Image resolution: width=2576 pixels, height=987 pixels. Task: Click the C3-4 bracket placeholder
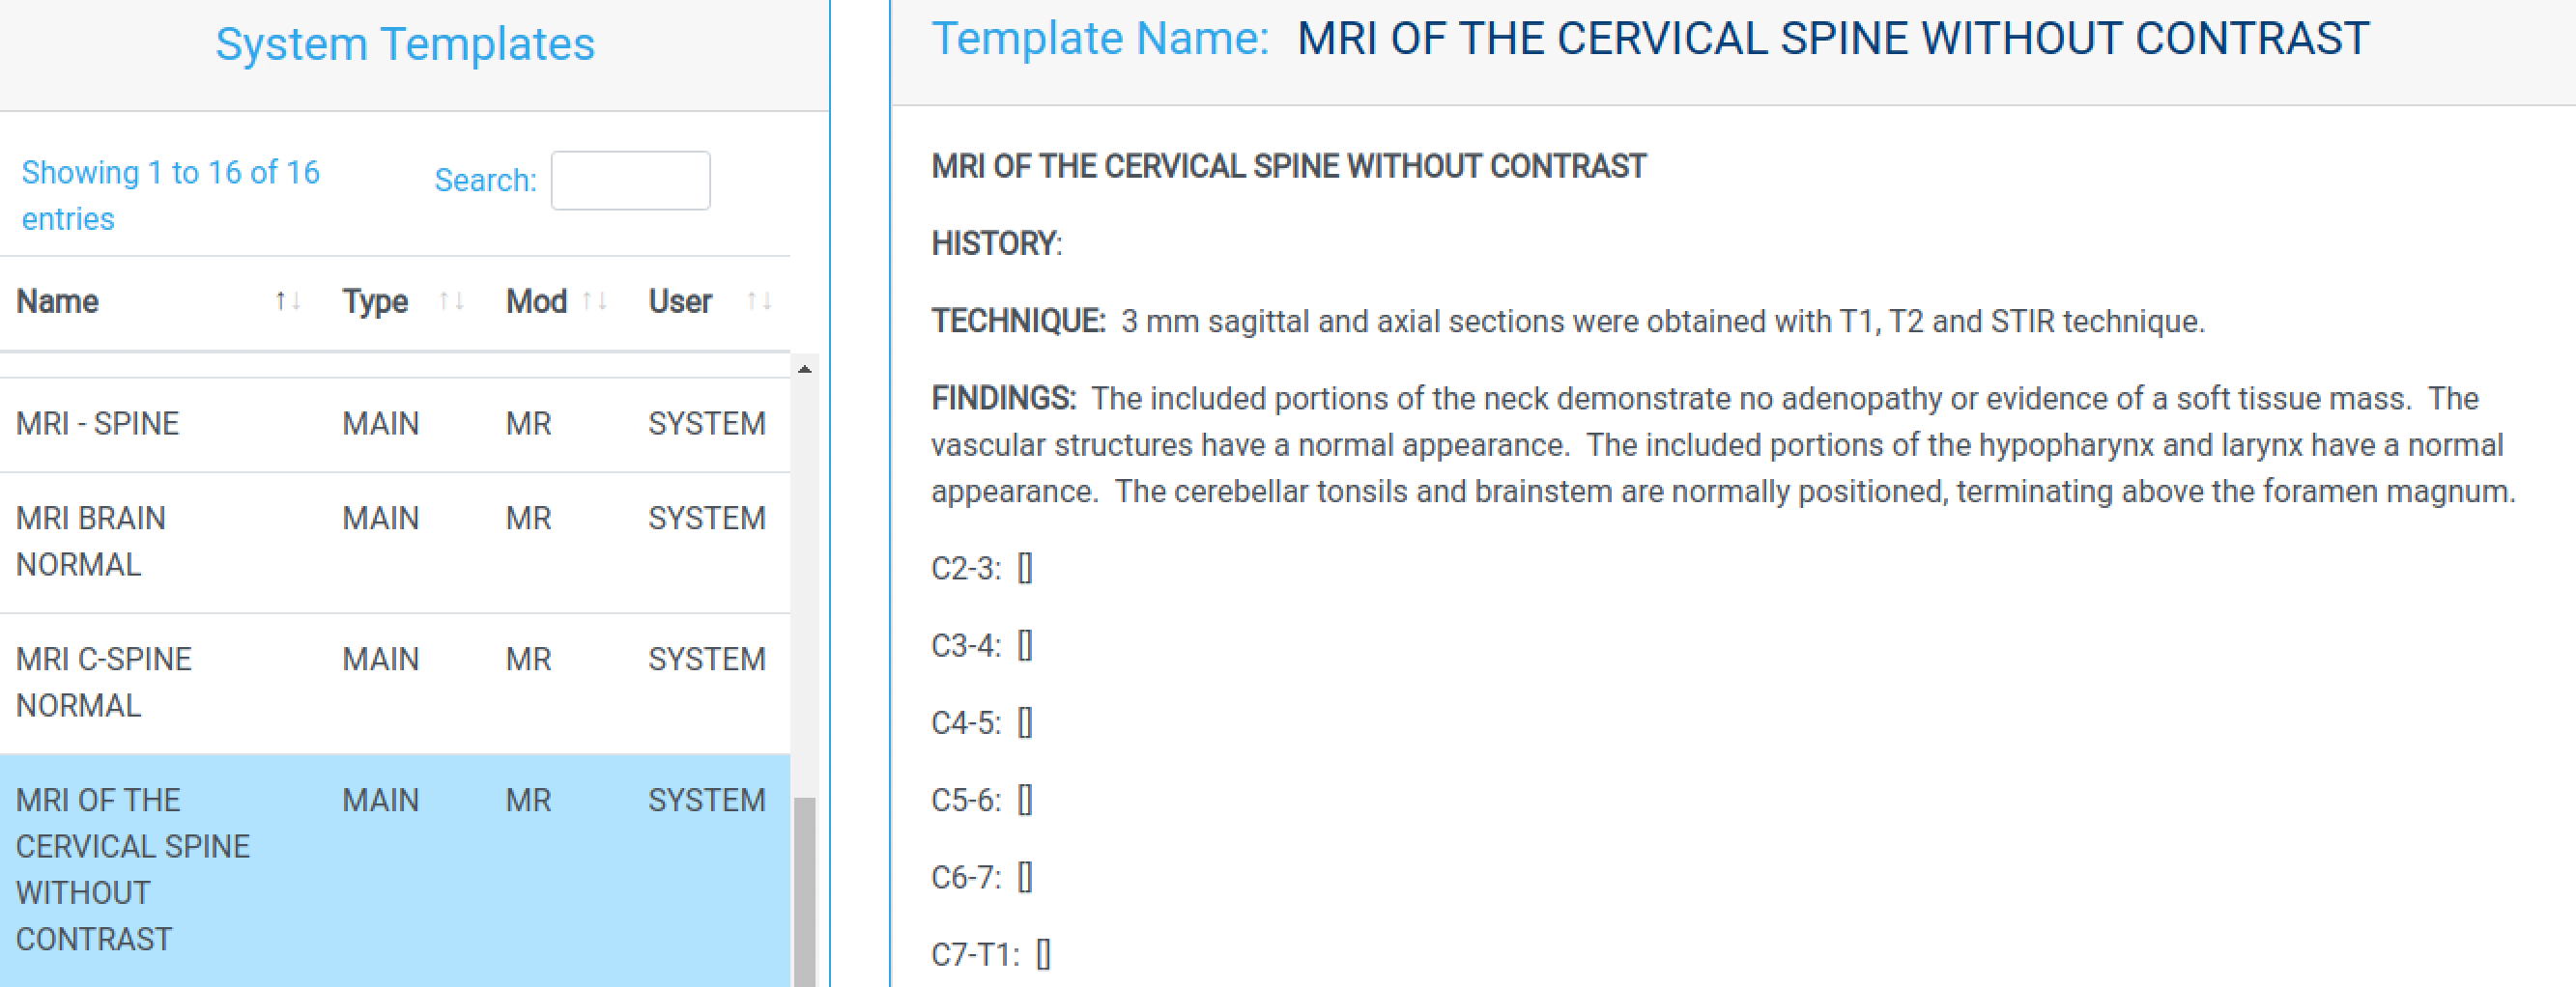1025,646
